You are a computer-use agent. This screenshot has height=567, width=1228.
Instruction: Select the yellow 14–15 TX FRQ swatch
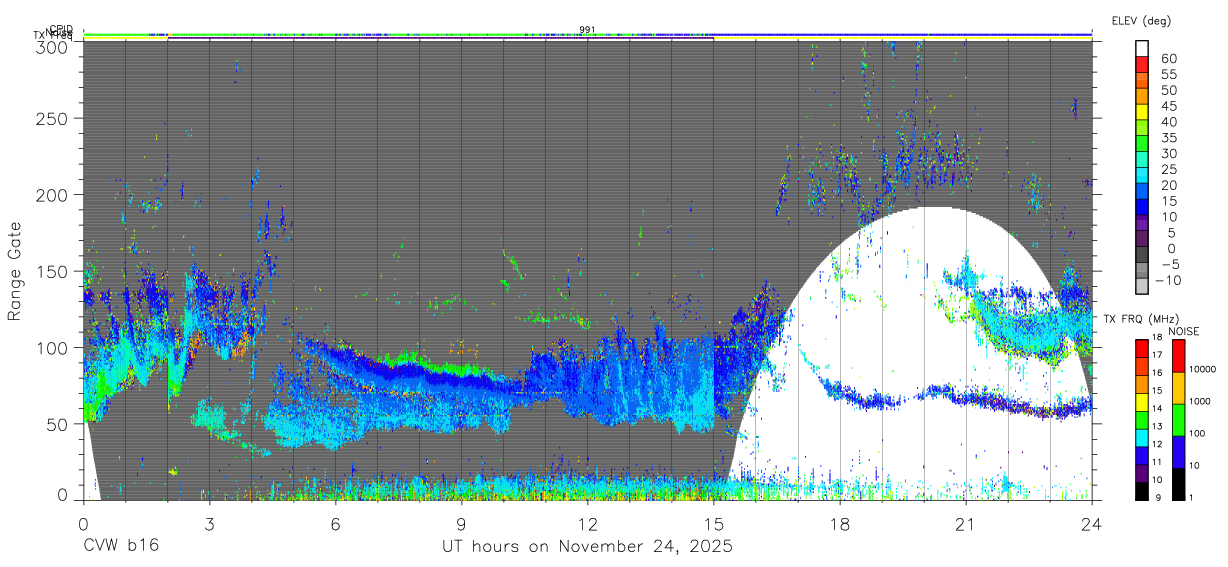point(1143,401)
